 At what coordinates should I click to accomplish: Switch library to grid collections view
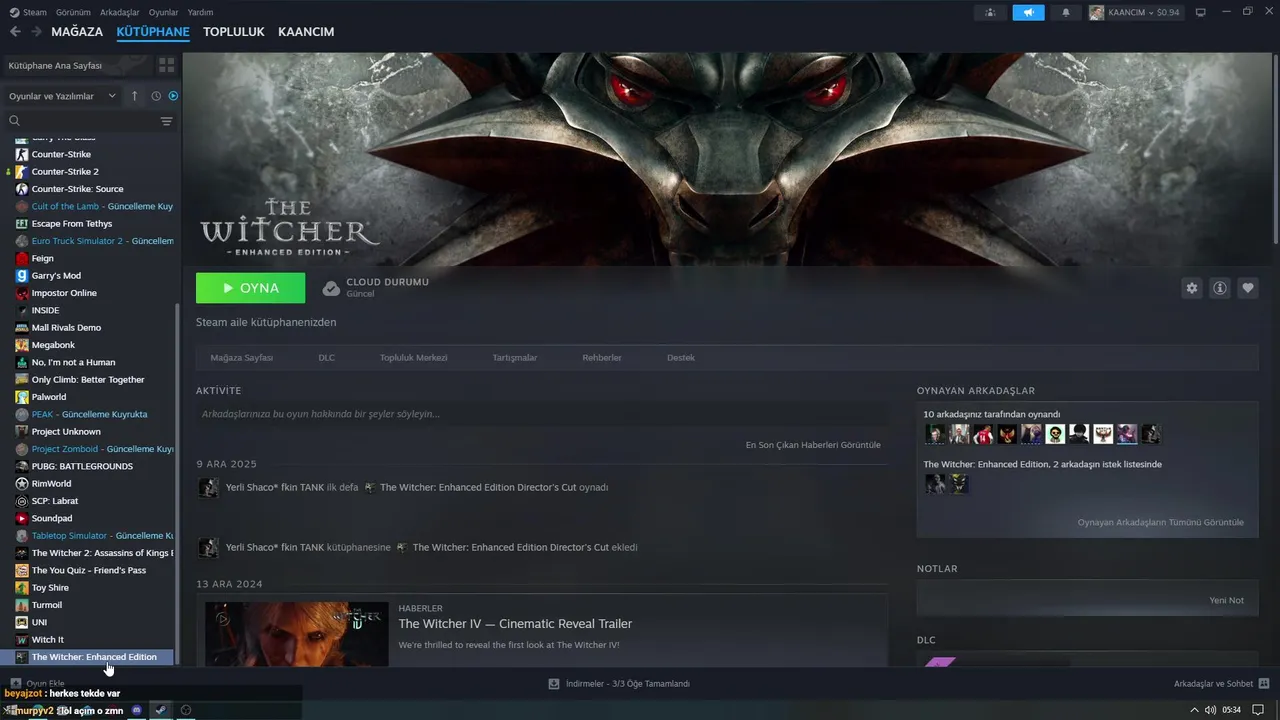[166, 65]
